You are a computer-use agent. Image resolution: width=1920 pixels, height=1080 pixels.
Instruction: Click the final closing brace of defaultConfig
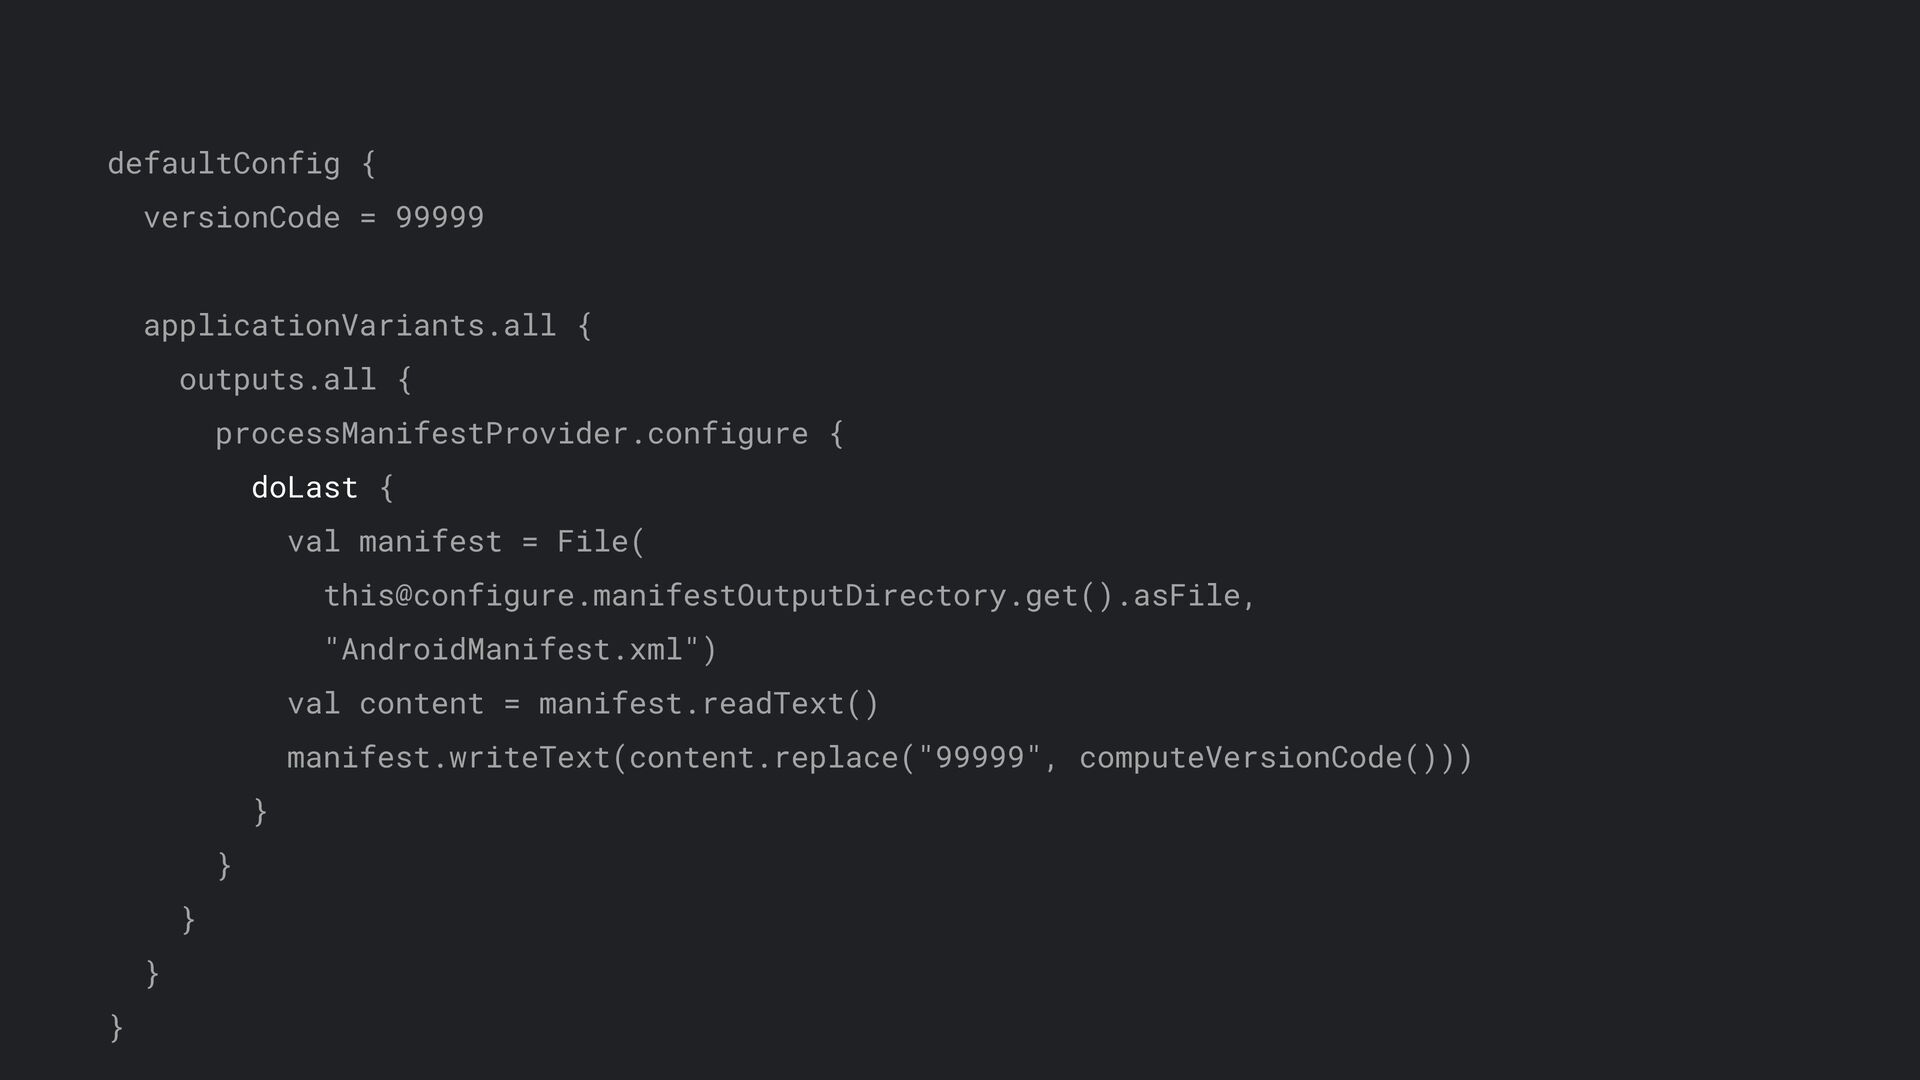point(116,1028)
